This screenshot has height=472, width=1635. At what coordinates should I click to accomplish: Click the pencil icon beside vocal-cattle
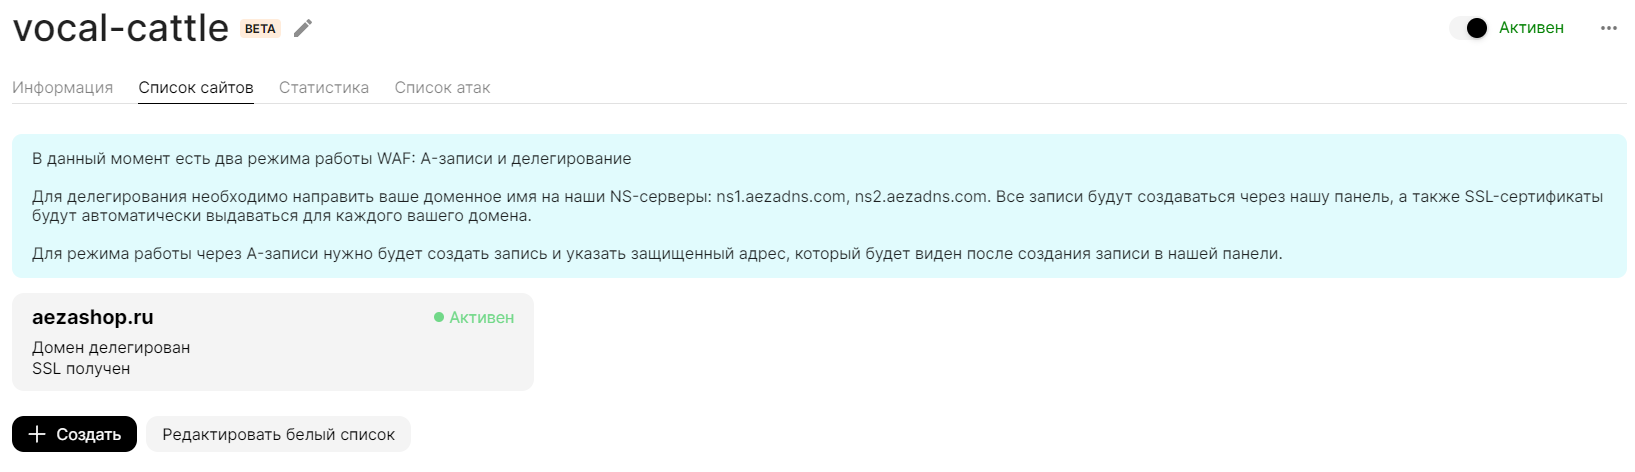point(303,28)
